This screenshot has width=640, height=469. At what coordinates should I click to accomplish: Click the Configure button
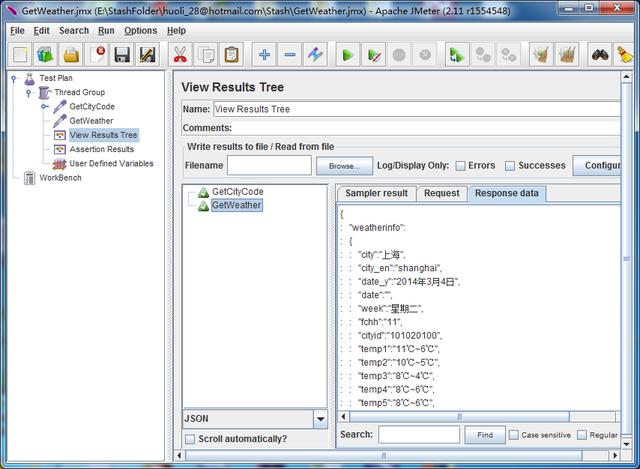(x=597, y=166)
